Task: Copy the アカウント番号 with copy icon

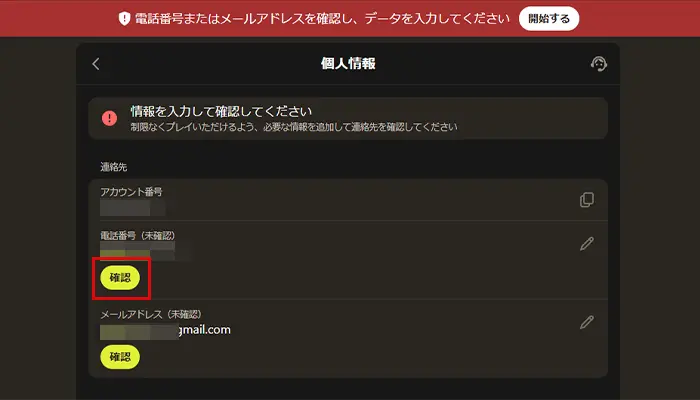Action: [587, 200]
